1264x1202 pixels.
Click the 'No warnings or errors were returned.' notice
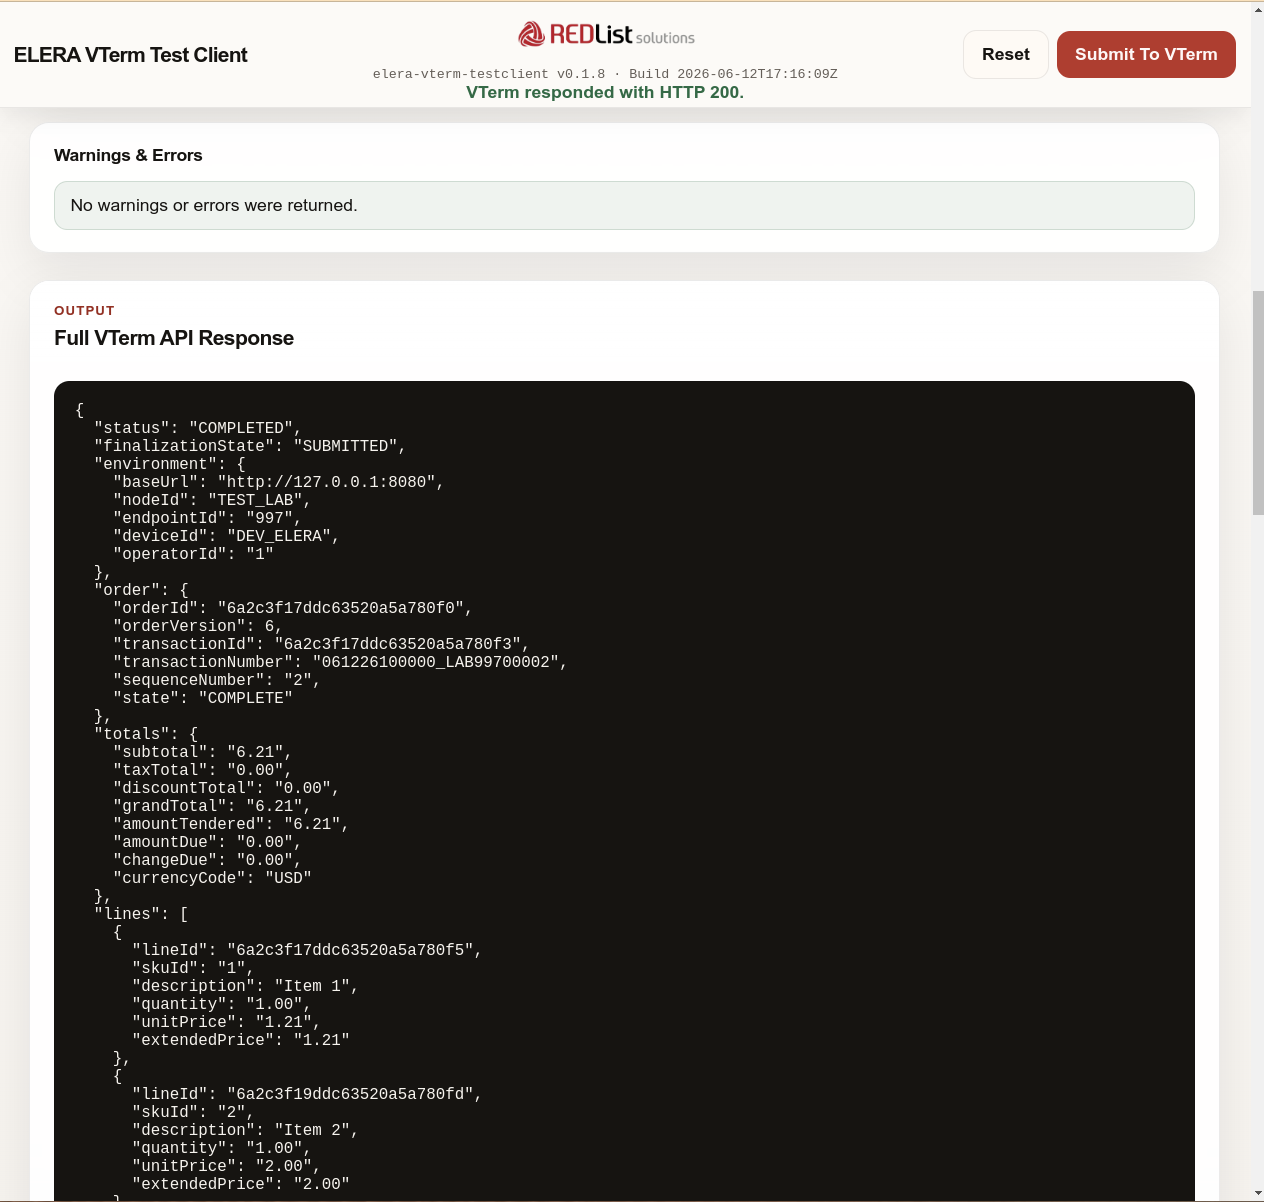coord(624,205)
